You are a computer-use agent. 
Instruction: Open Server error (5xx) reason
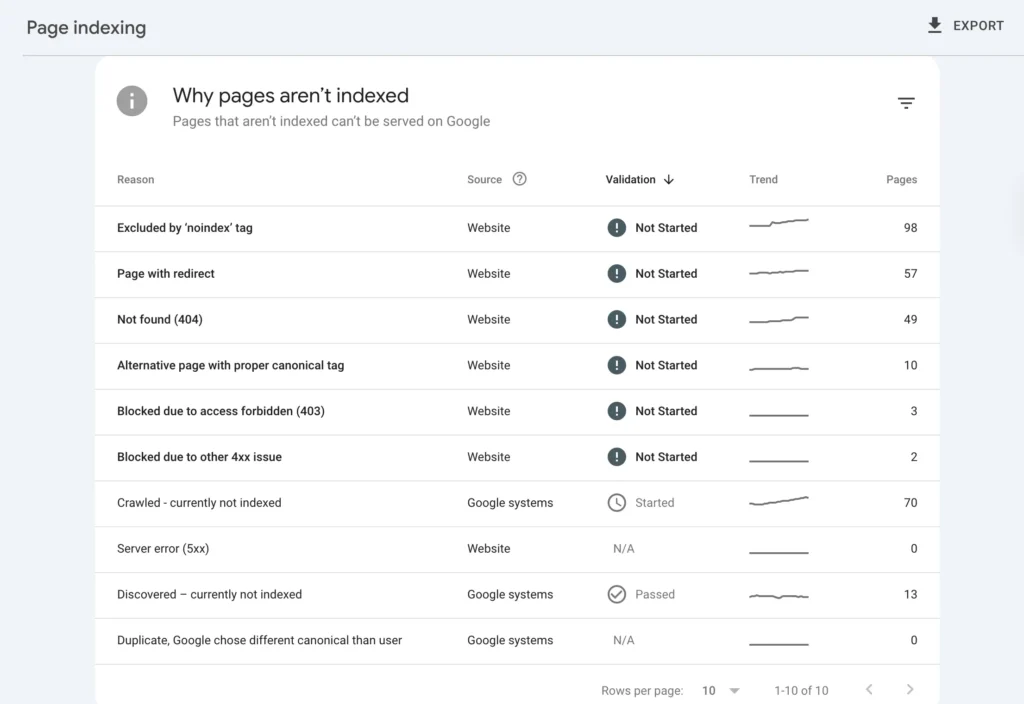click(163, 549)
